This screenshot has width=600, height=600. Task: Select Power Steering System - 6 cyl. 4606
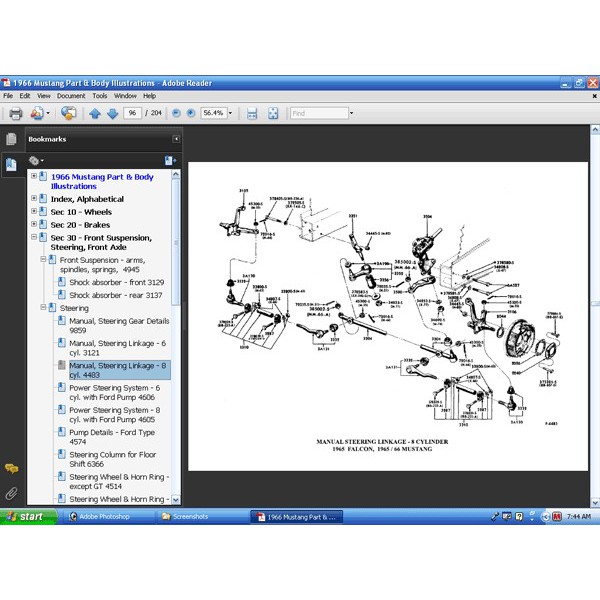pos(115,393)
